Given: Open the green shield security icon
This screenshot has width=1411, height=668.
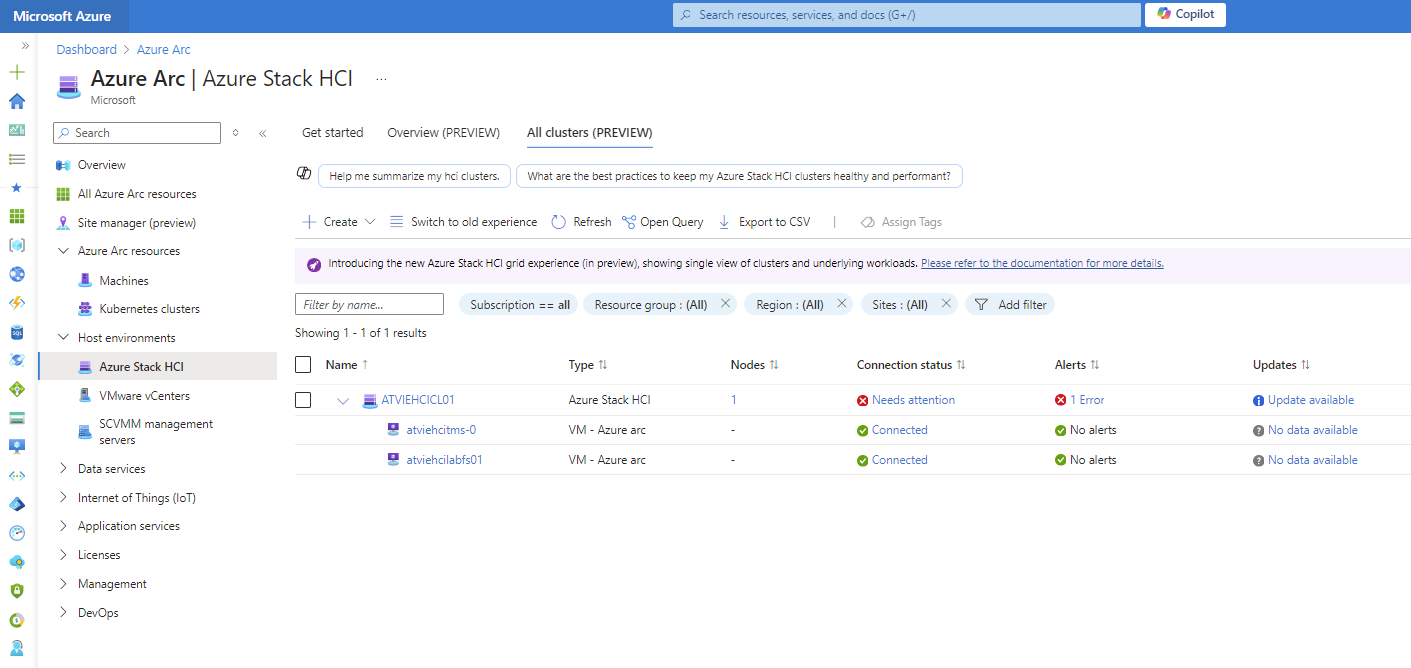Looking at the screenshot, I should pyautogui.click(x=16, y=590).
